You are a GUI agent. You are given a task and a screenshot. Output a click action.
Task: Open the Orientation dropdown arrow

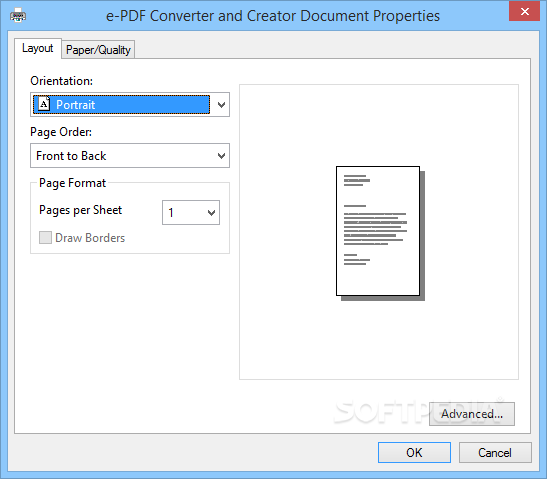(x=221, y=104)
